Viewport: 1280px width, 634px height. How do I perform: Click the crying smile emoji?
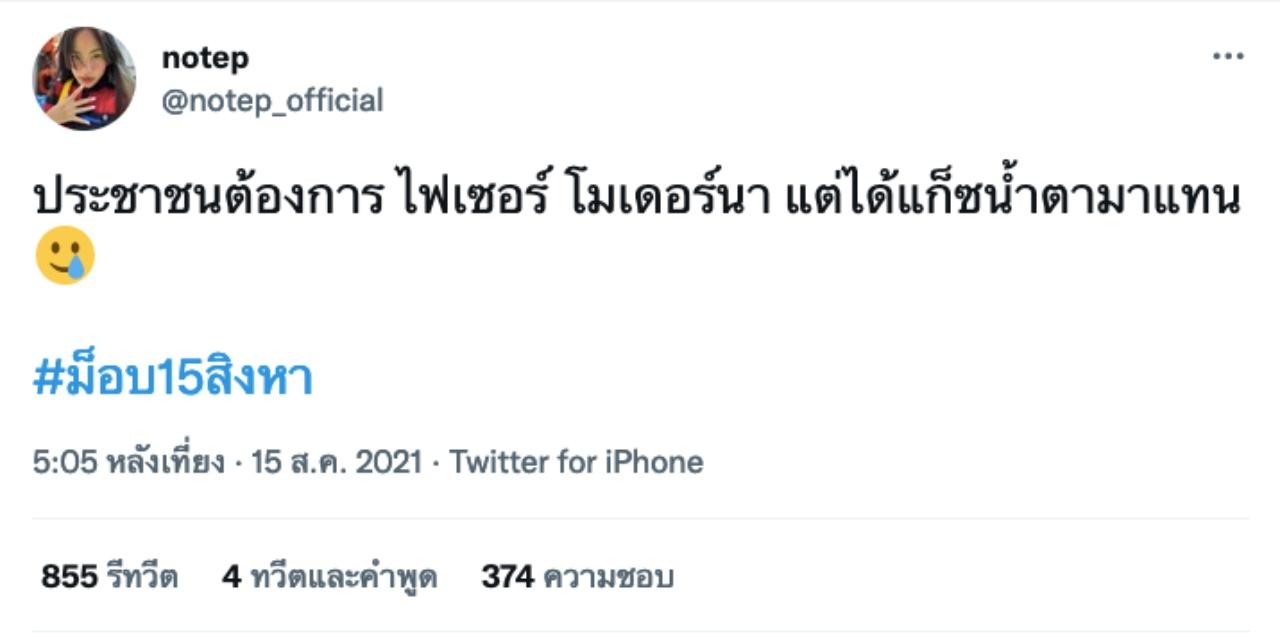65,256
